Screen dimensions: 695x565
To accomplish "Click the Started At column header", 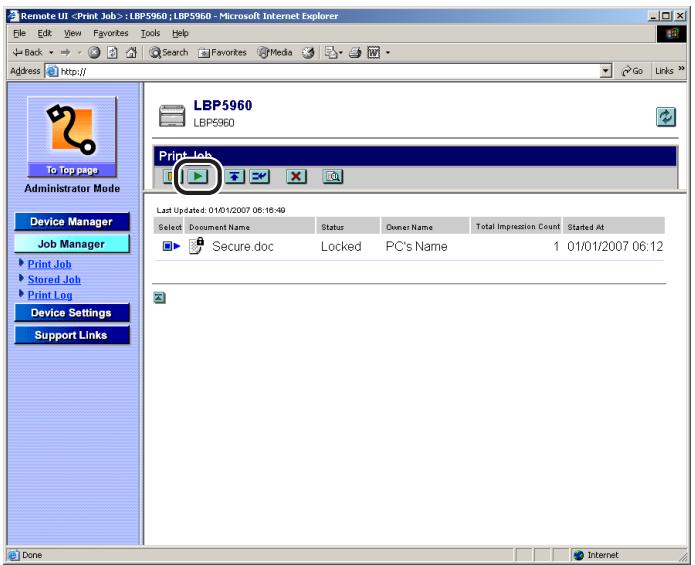I will coord(613,226).
